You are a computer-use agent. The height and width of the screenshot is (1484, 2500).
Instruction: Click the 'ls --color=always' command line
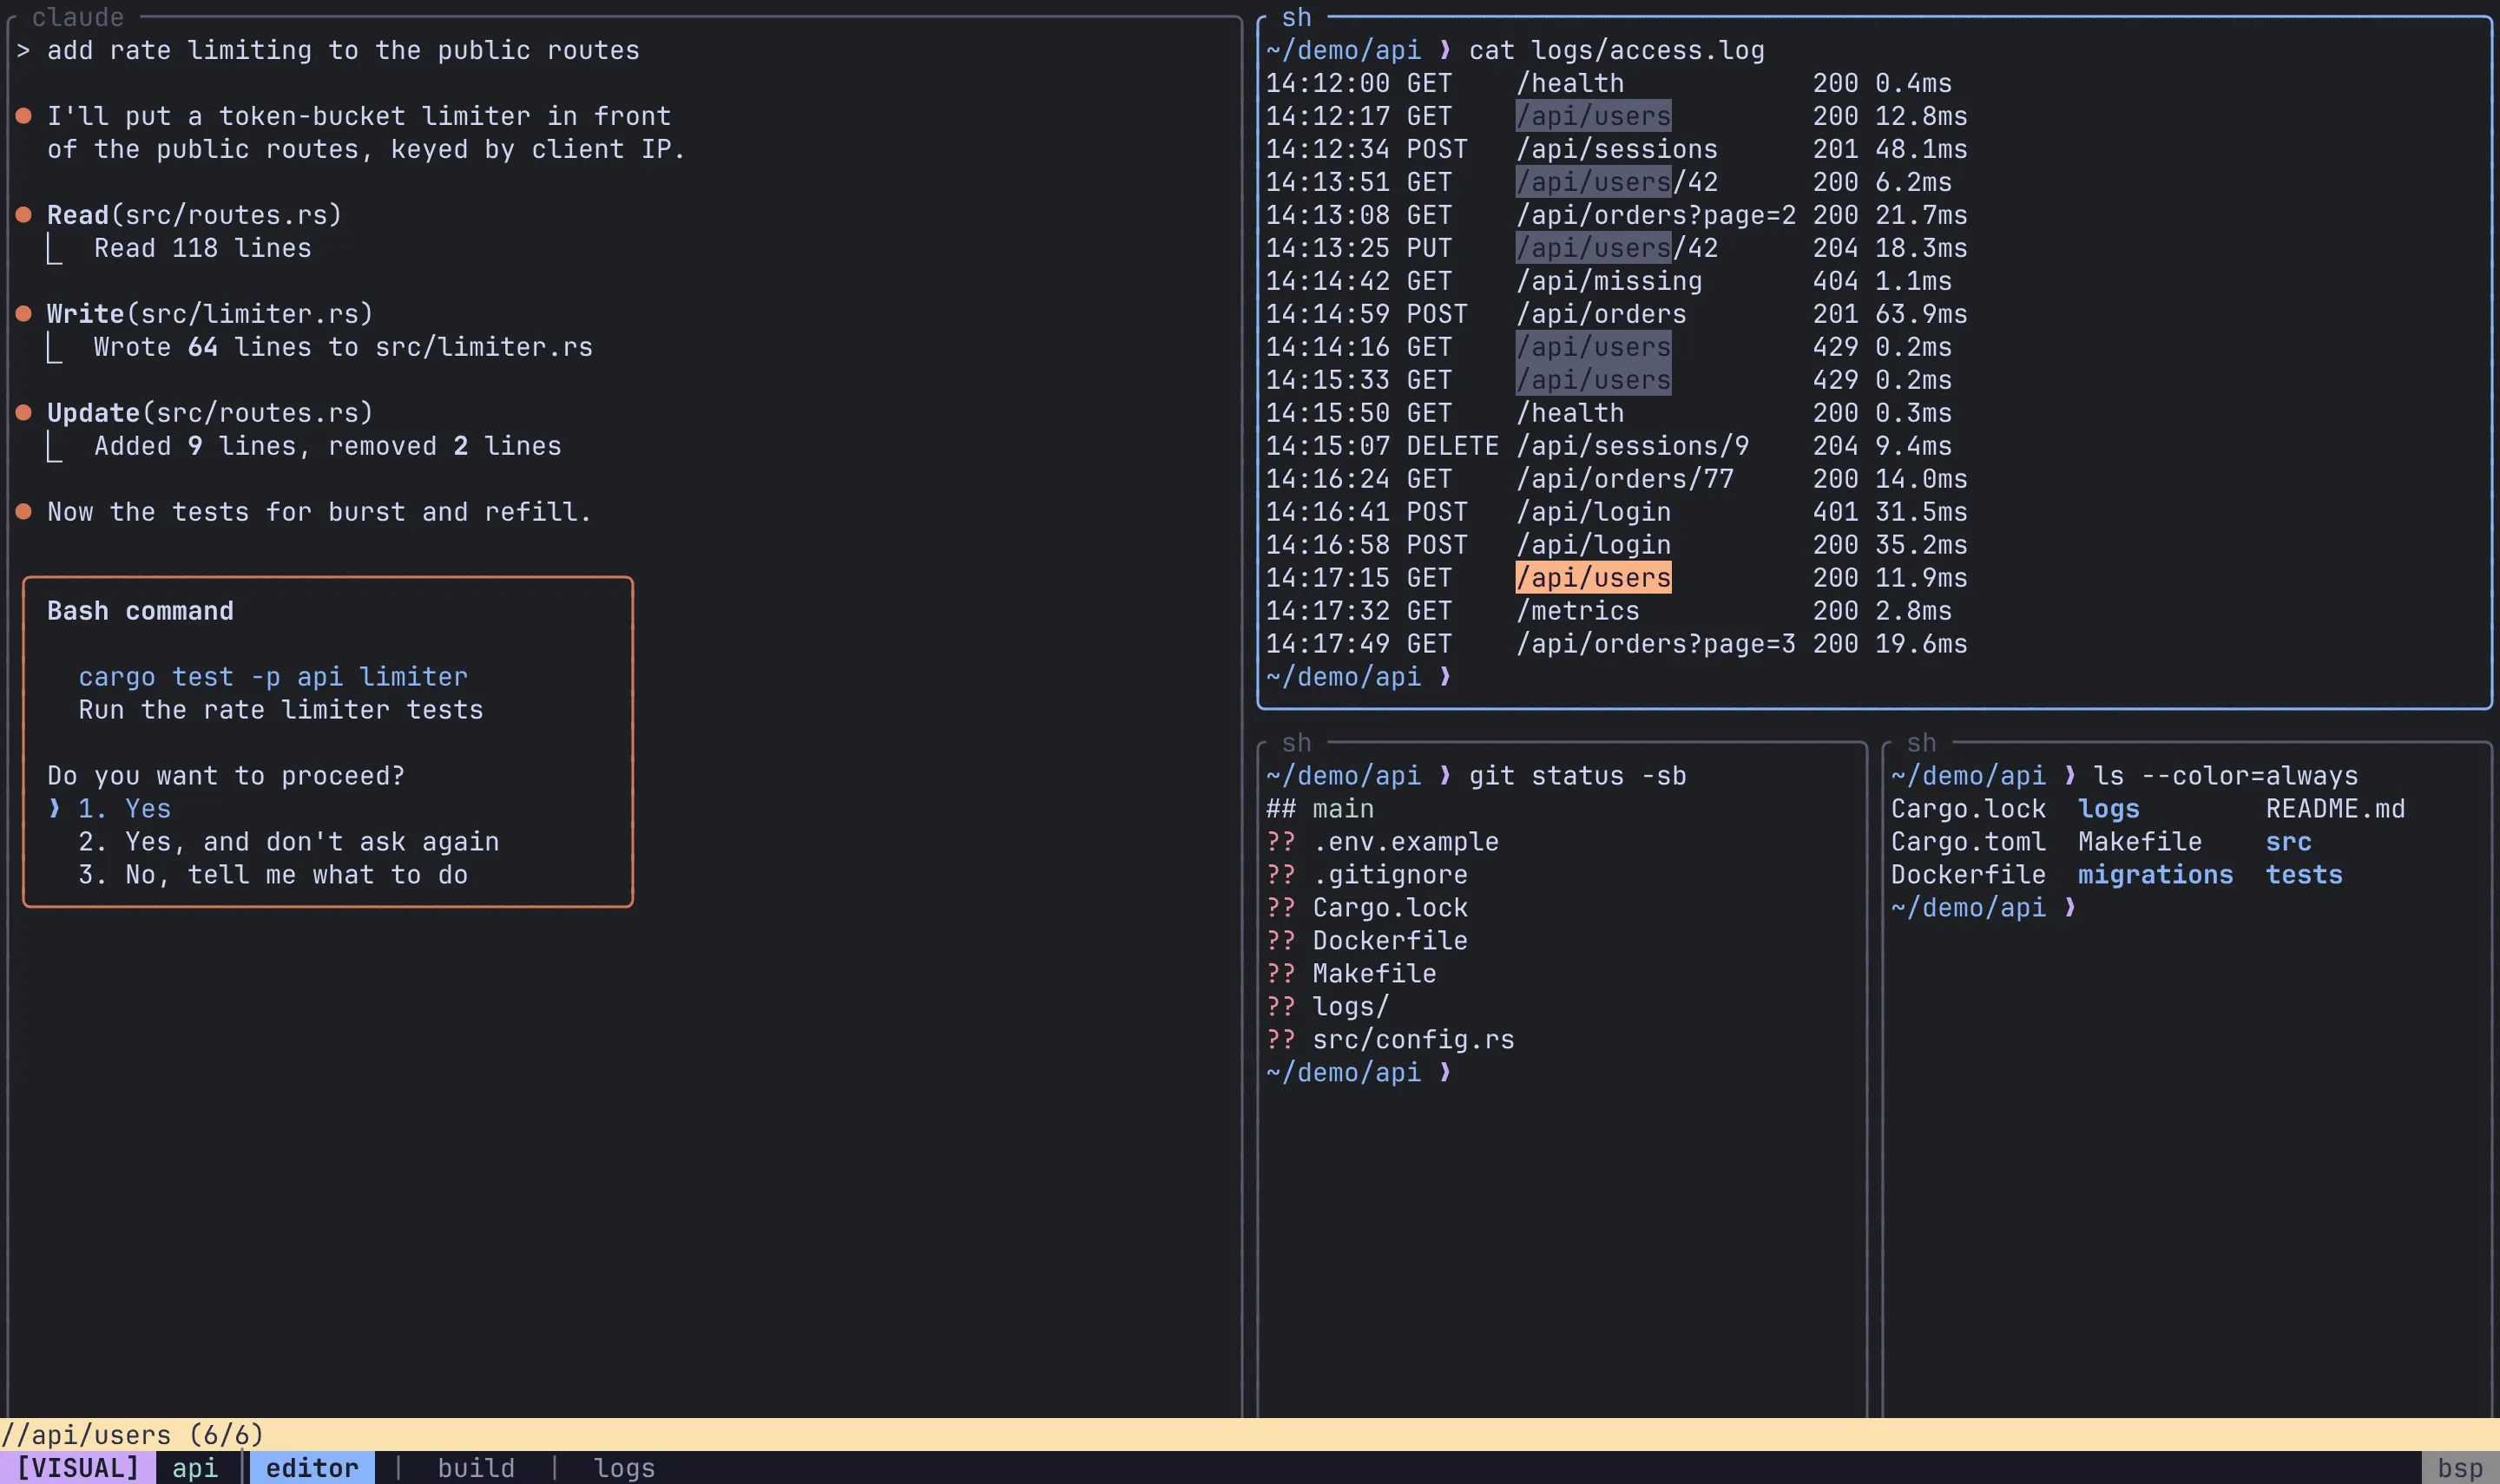[2225, 776]
